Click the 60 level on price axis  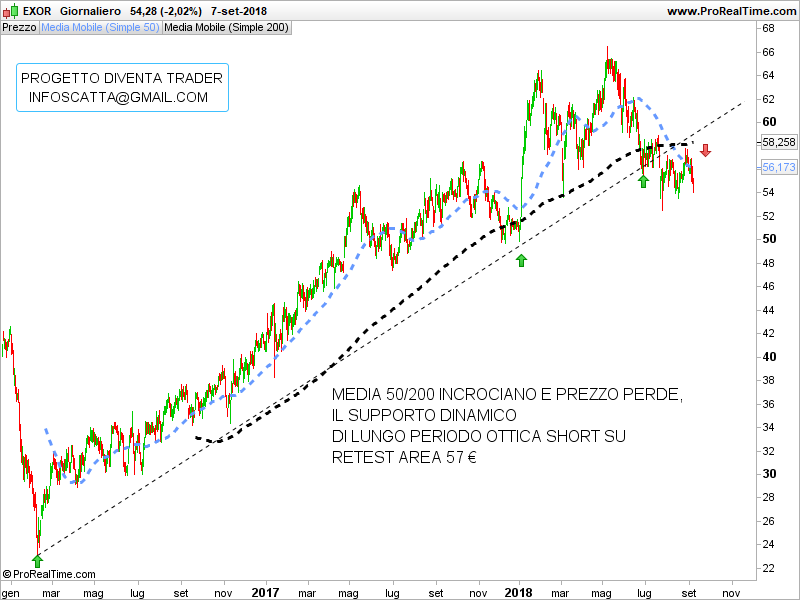coord(769,122)
